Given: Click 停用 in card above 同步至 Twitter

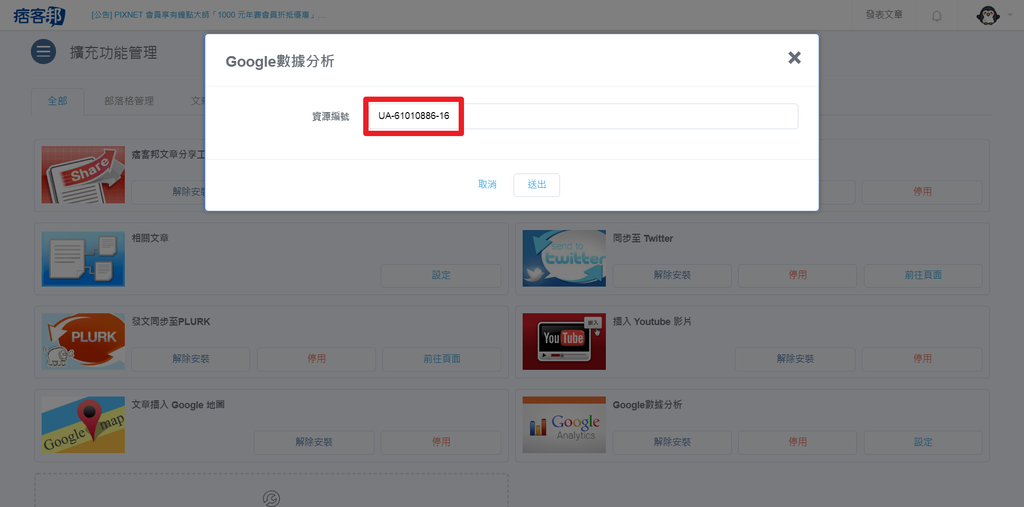Looking at the screenshot, I should tap(922, 192).
